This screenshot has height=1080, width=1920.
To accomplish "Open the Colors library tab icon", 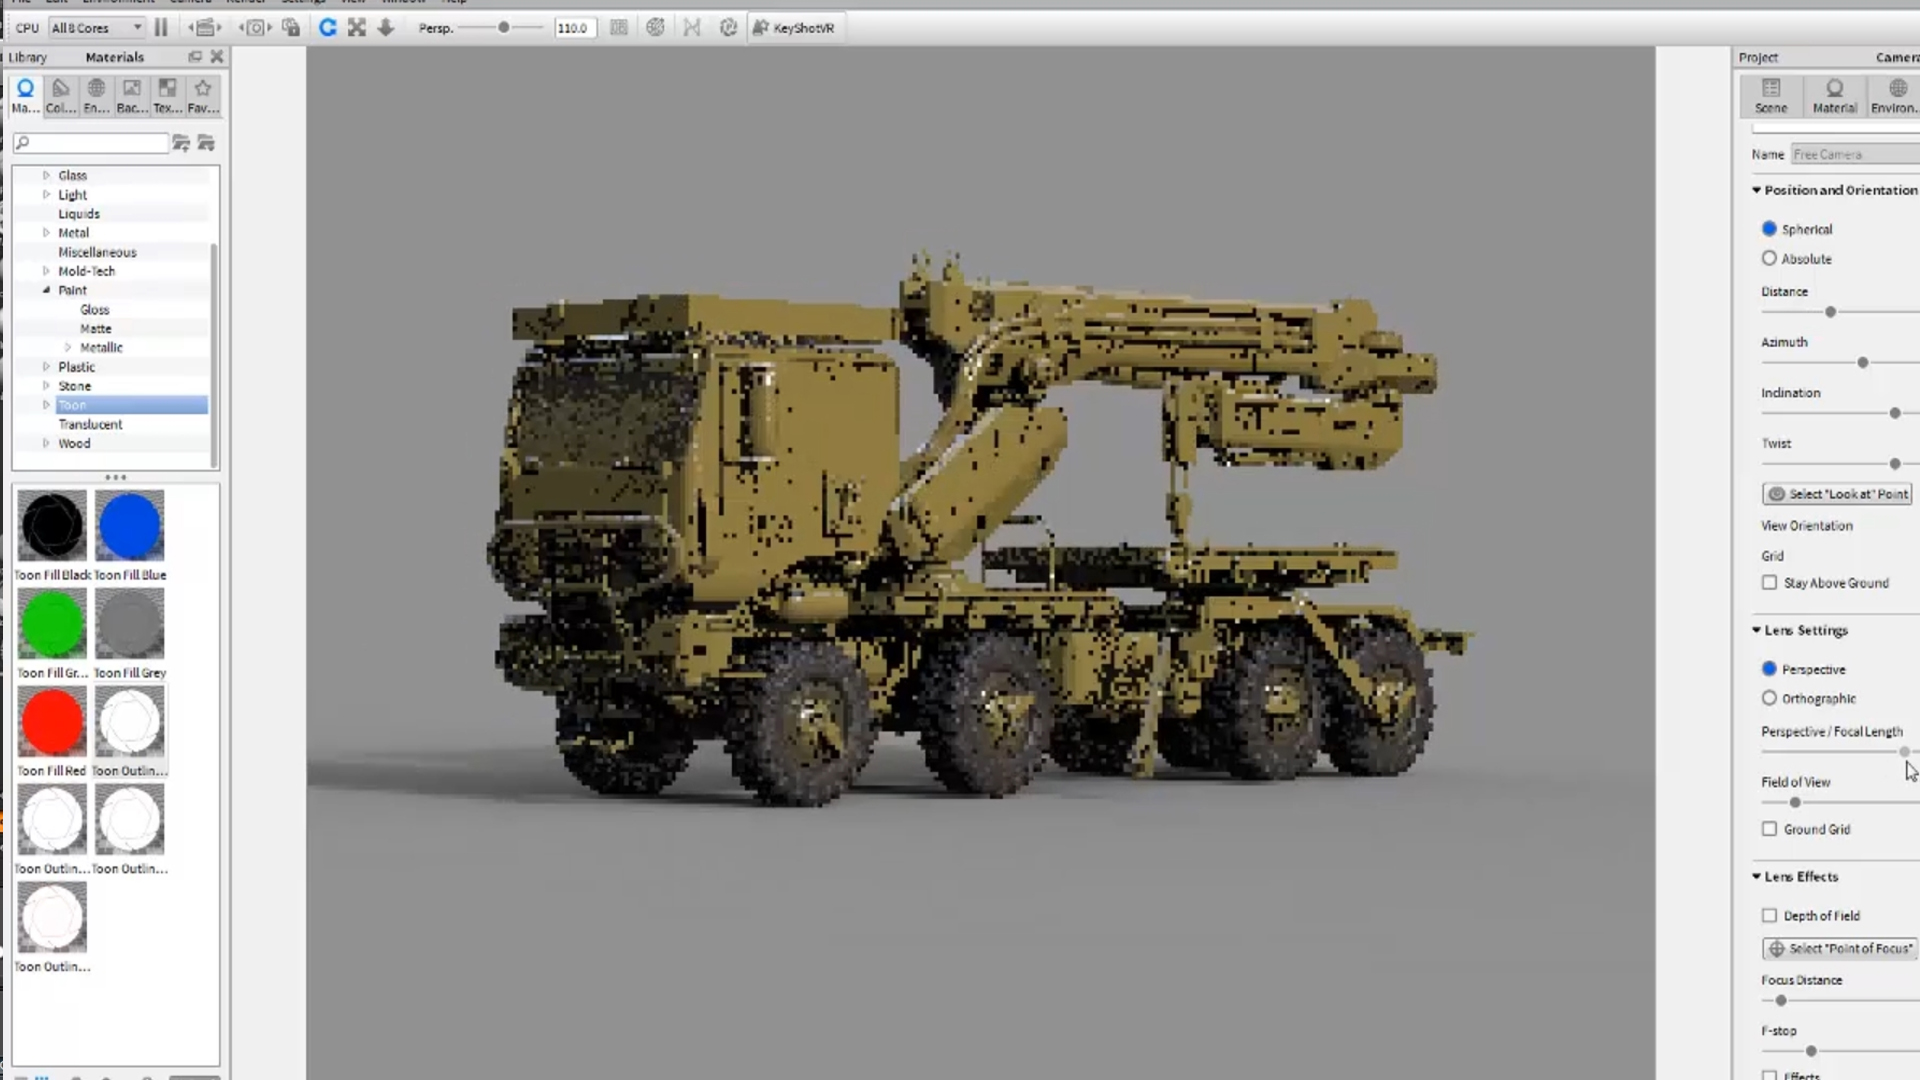I will pos(60,95).
